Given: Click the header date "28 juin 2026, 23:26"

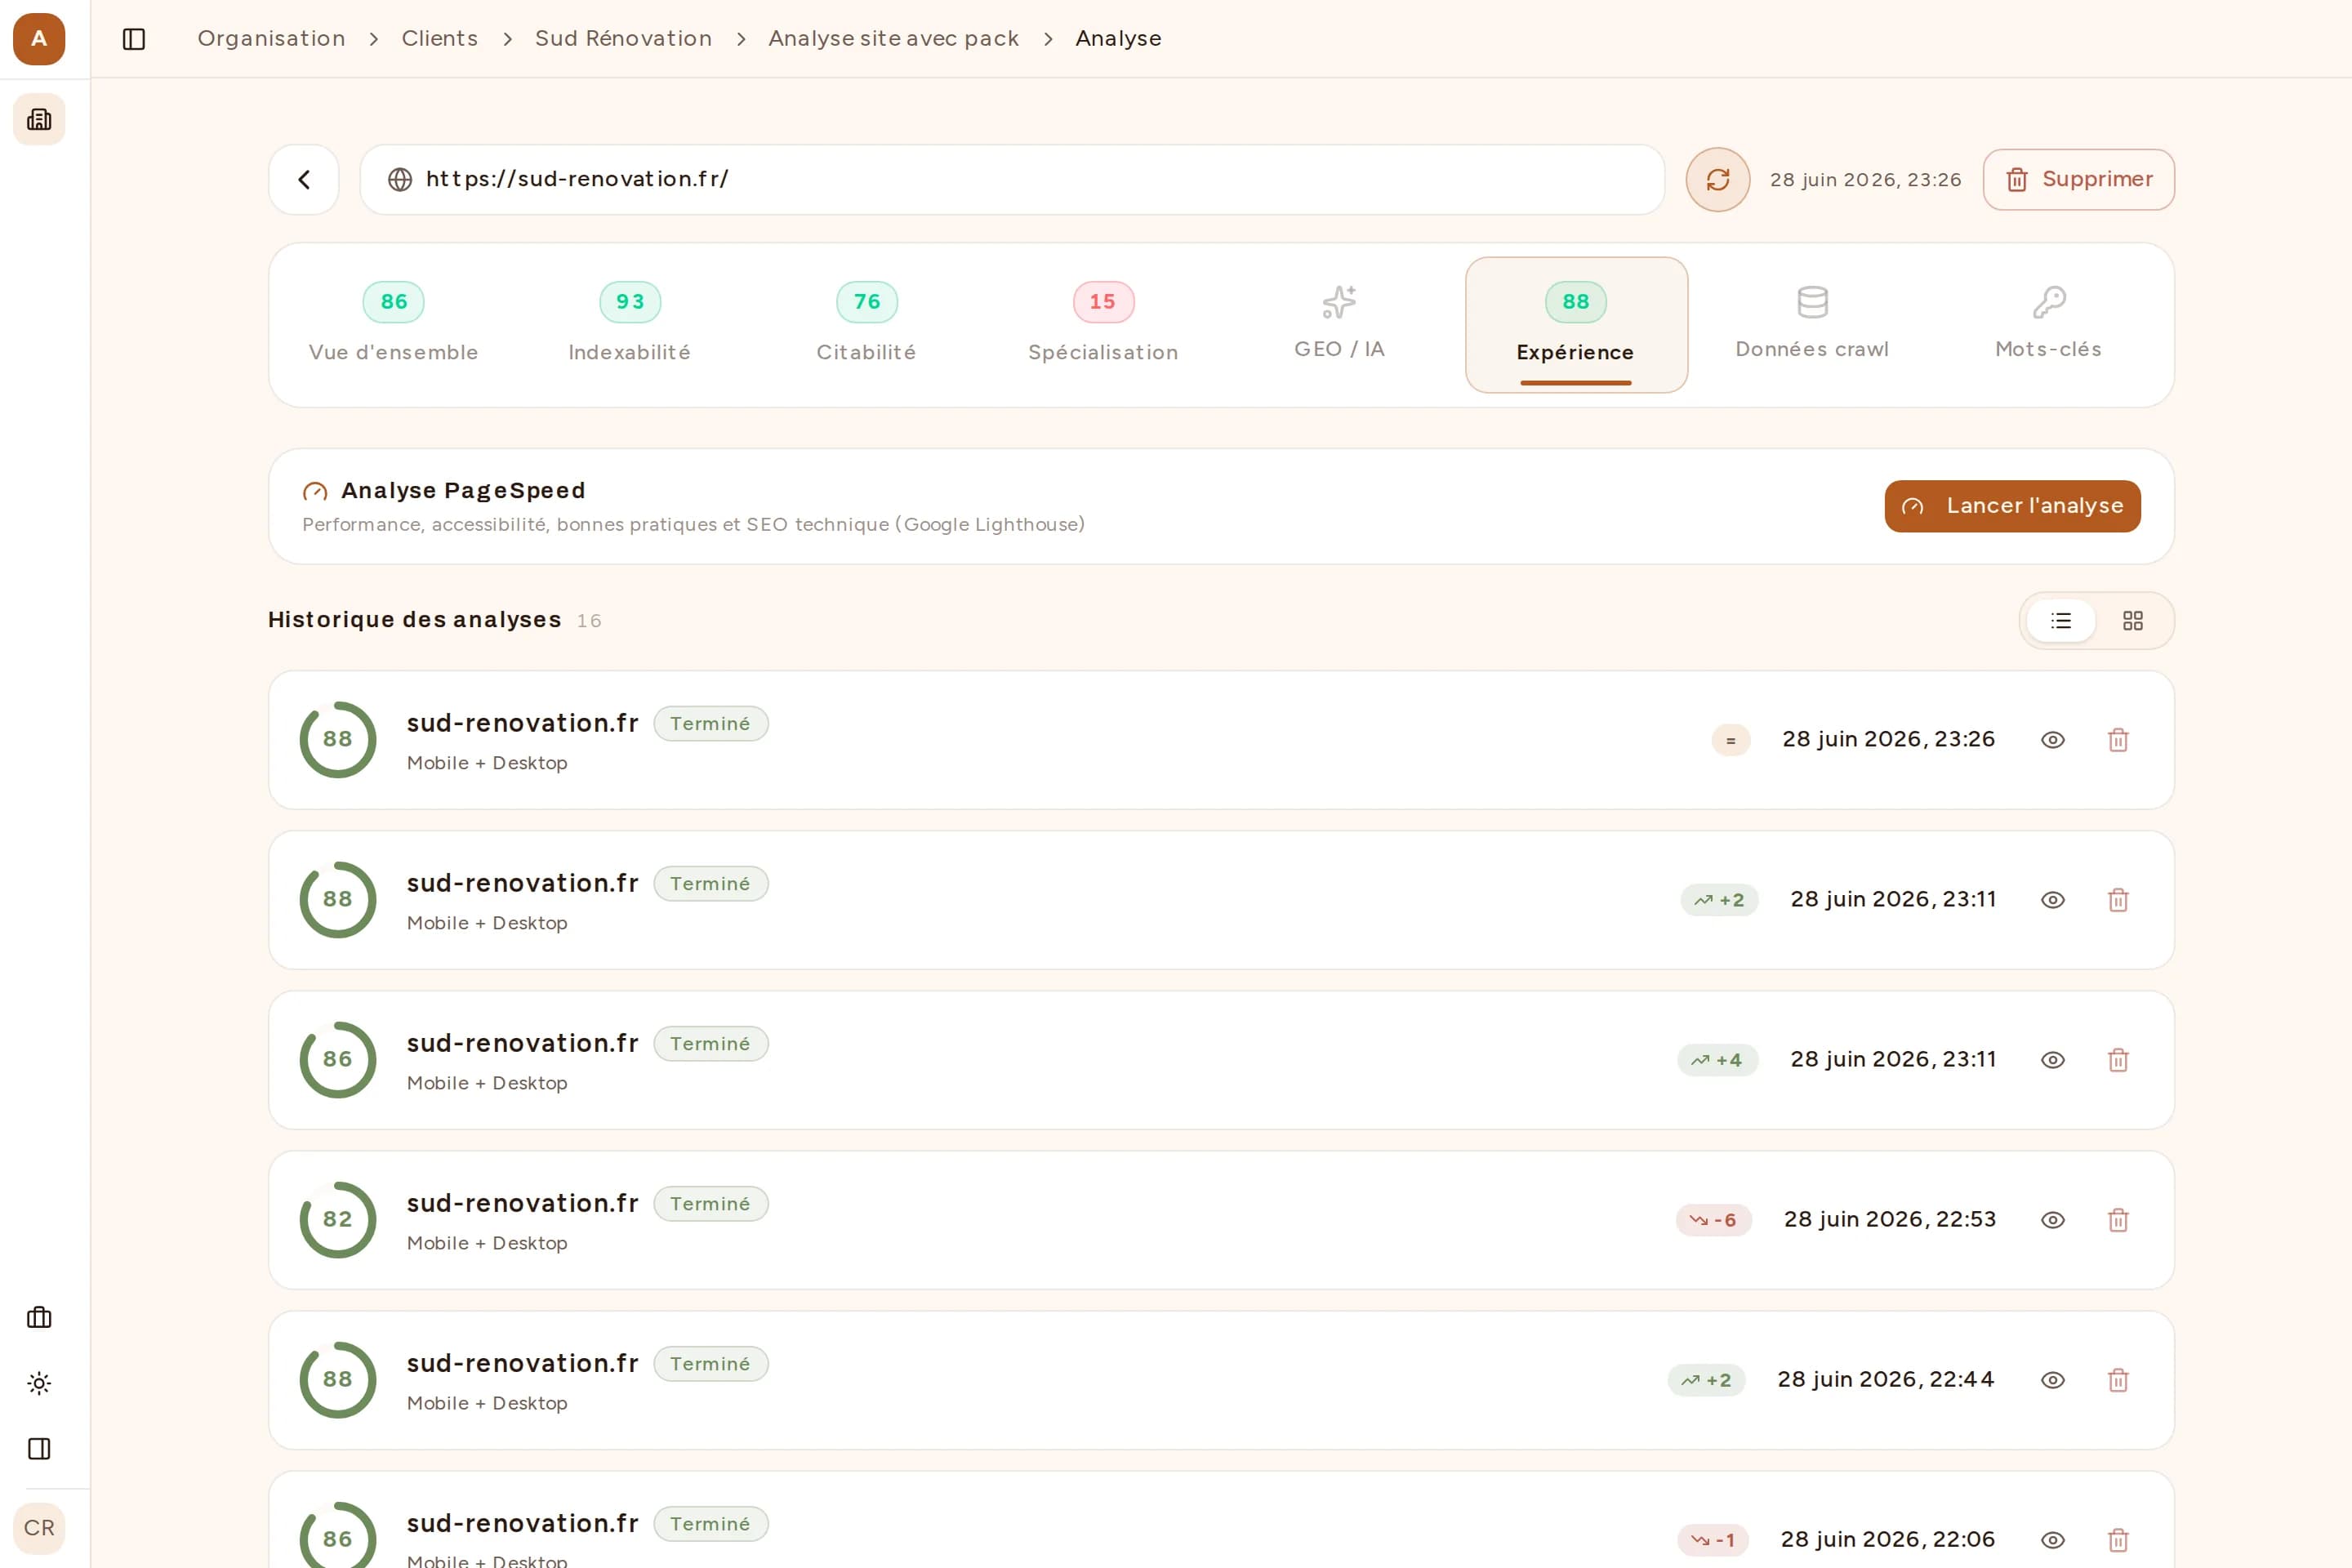Looking at the screenshot, I should pyautogui.click(x=1865, y=180).
